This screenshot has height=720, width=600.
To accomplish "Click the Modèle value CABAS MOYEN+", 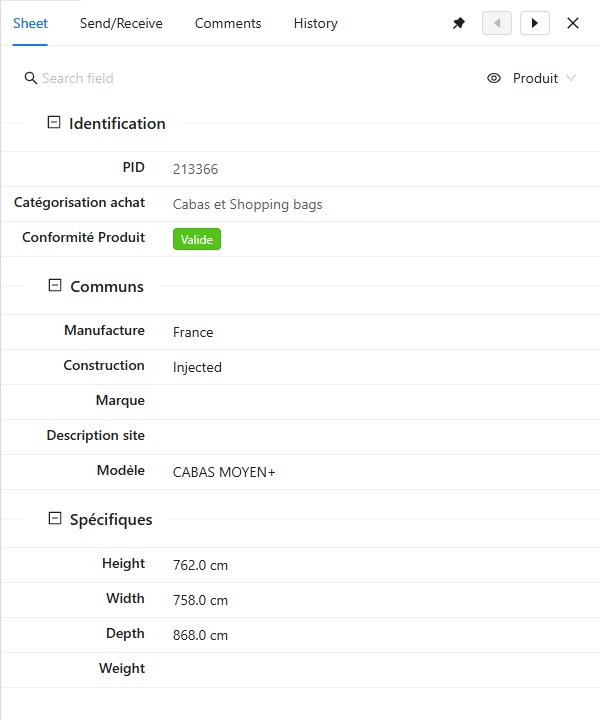I will click(224, 472).
